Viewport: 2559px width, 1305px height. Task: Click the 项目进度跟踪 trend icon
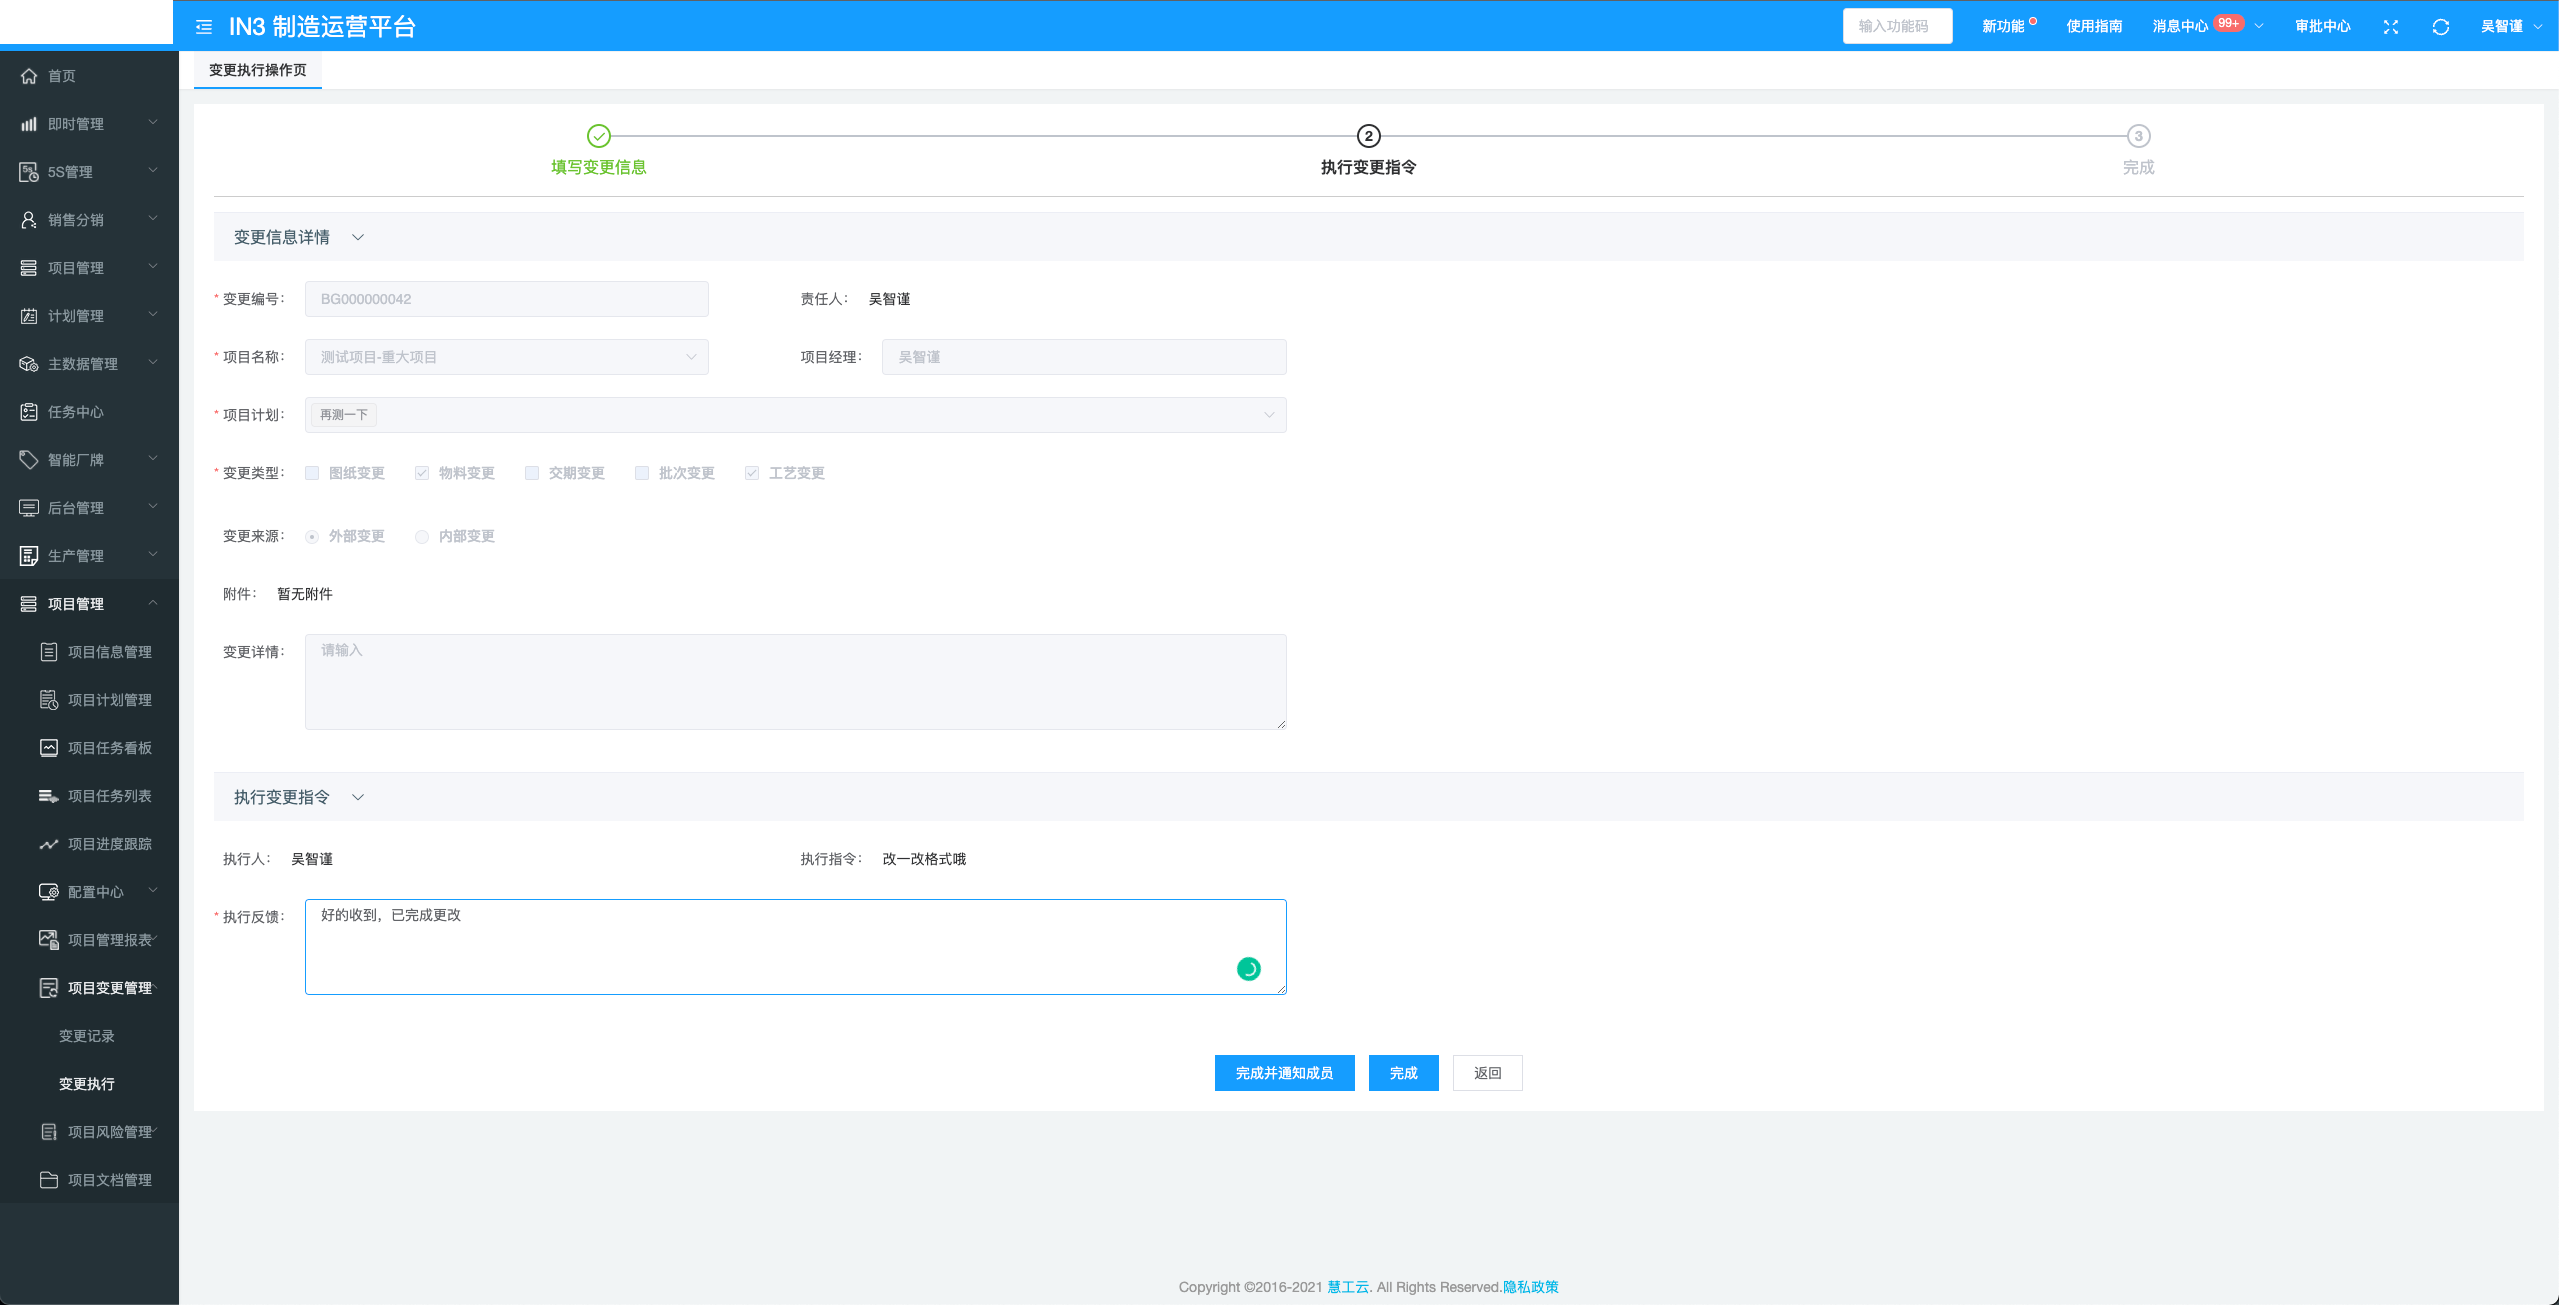tap(48, 844)
